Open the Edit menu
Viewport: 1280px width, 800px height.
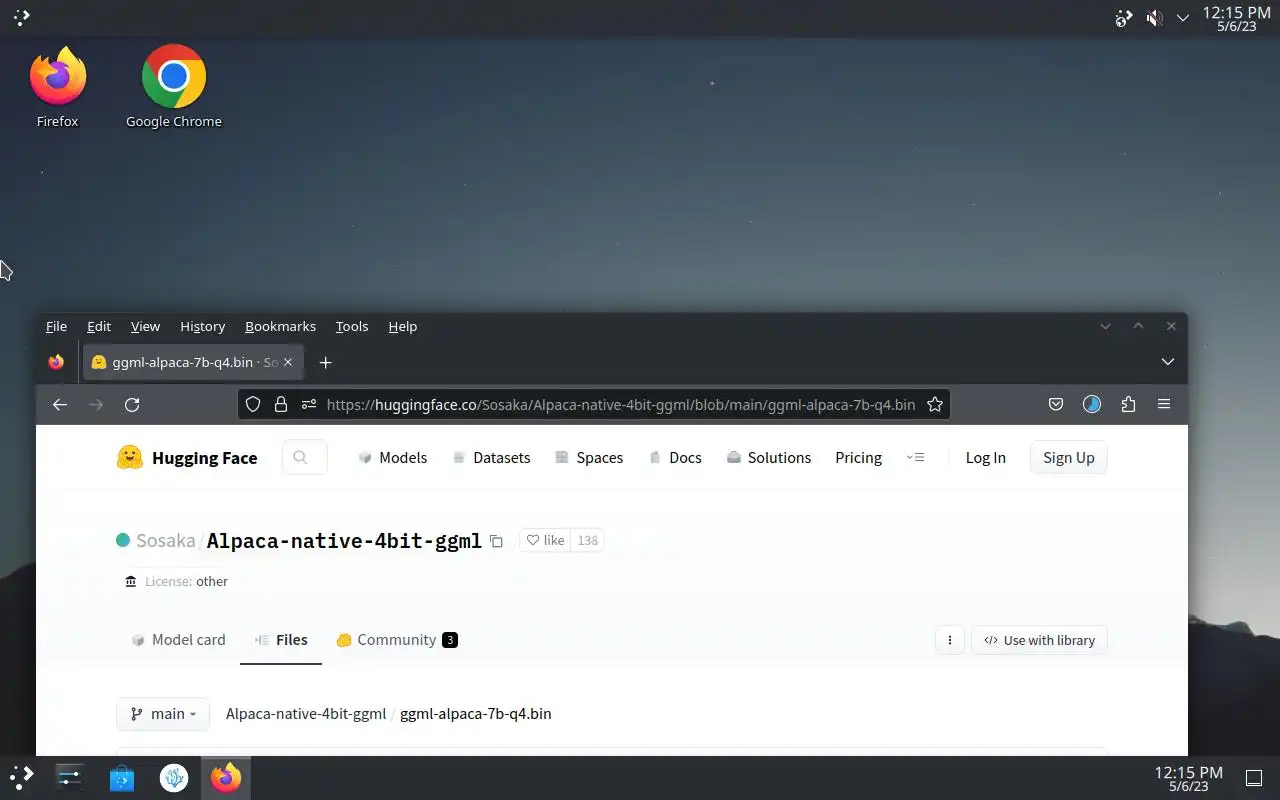(99, 326)
